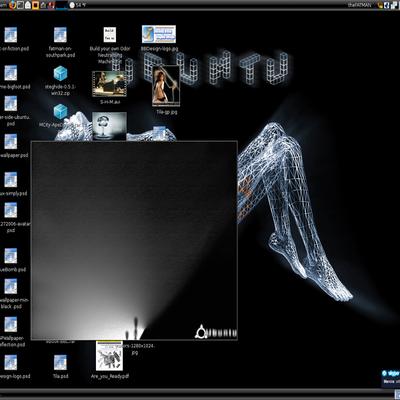Select the side-ubuntu.psd file icon

(11, 104)
